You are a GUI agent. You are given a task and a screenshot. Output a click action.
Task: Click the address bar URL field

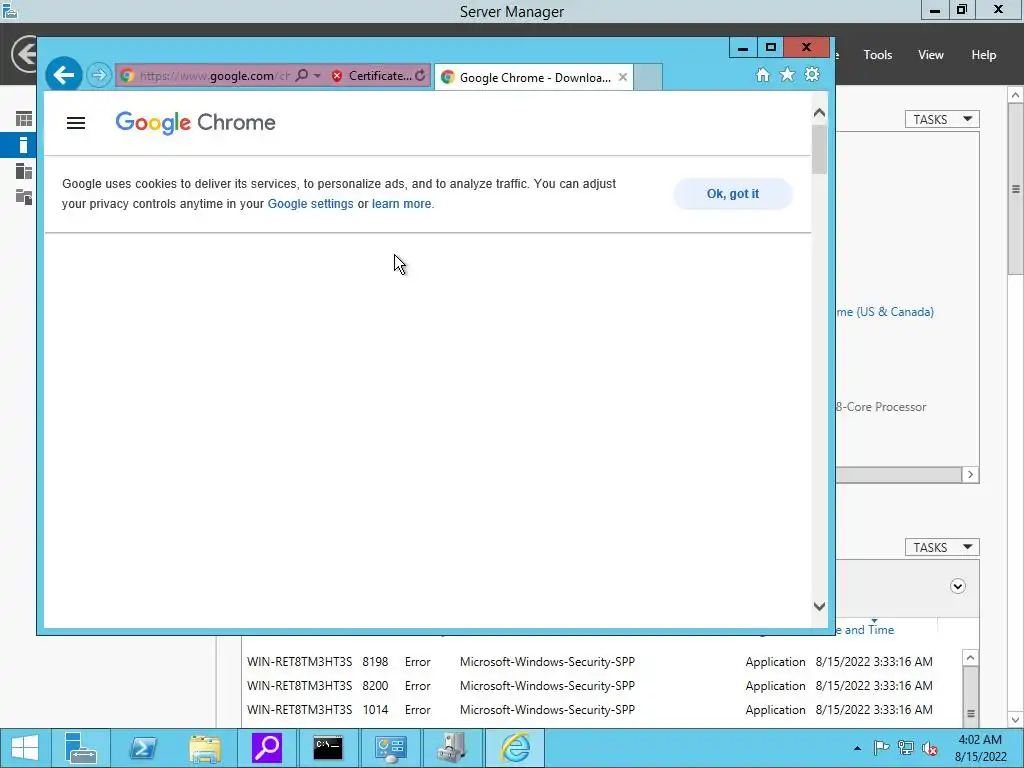pos(214,76)
